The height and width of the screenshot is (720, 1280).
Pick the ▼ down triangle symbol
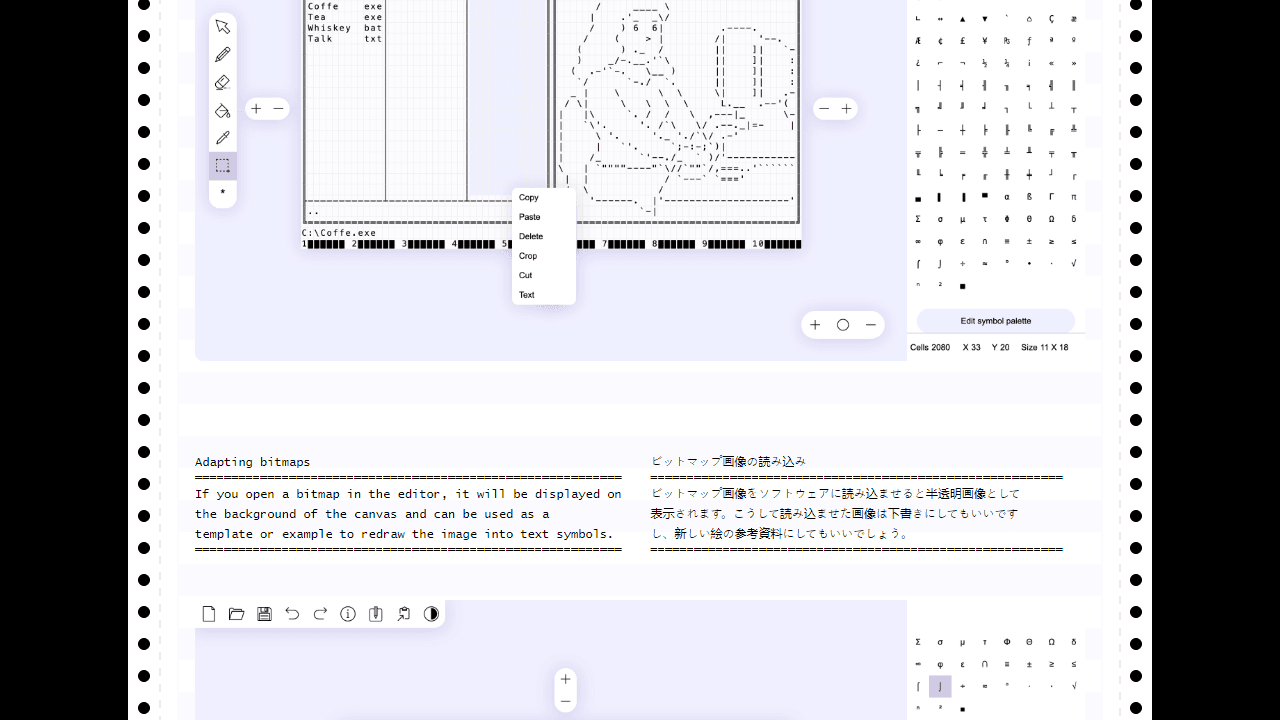(x=985, y=19)
